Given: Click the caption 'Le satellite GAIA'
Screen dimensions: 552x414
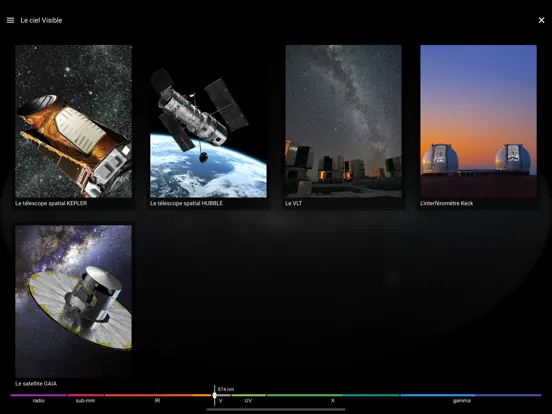Looking at the screenshot, I should click(36, 383).
